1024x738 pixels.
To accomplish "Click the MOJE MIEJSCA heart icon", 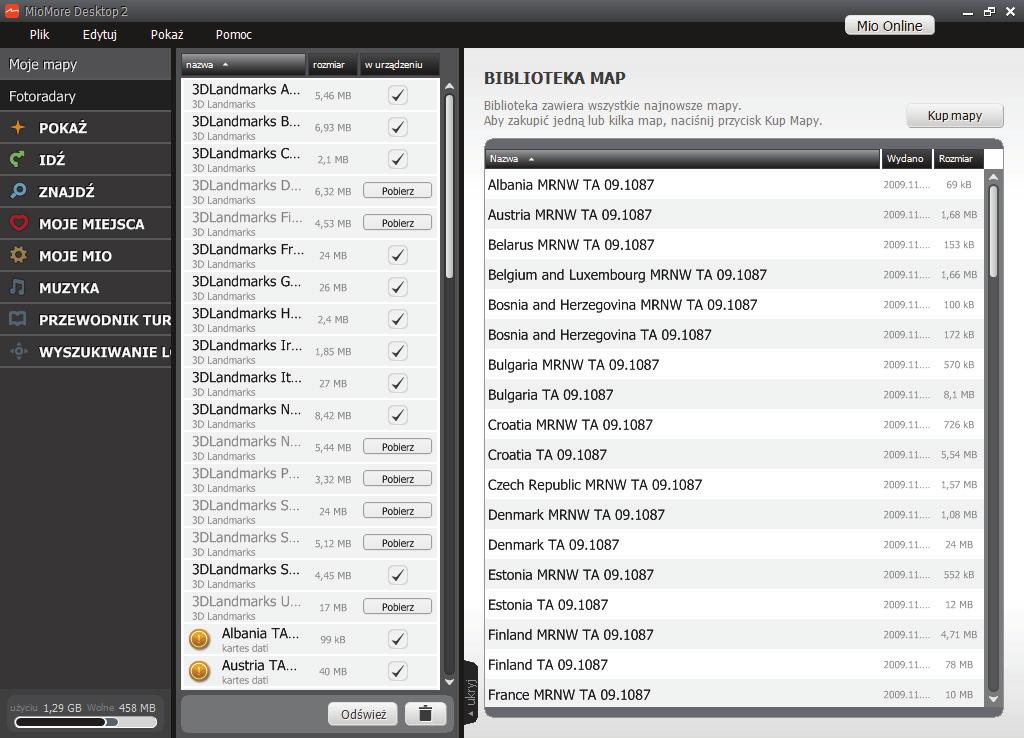I will point(18,223).
